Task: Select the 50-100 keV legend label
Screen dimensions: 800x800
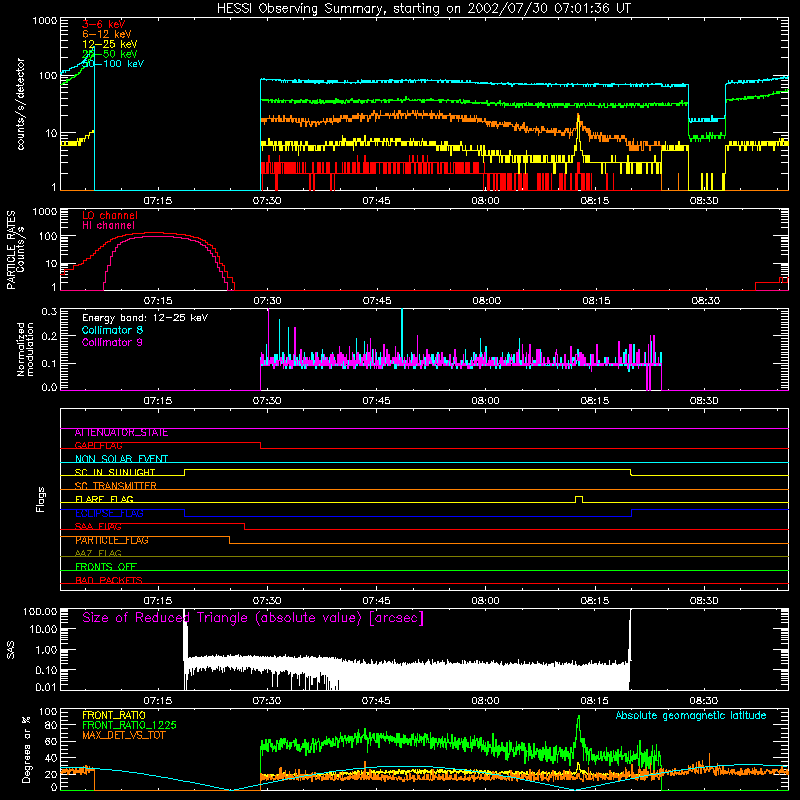Action: click(x=113, y=64)
